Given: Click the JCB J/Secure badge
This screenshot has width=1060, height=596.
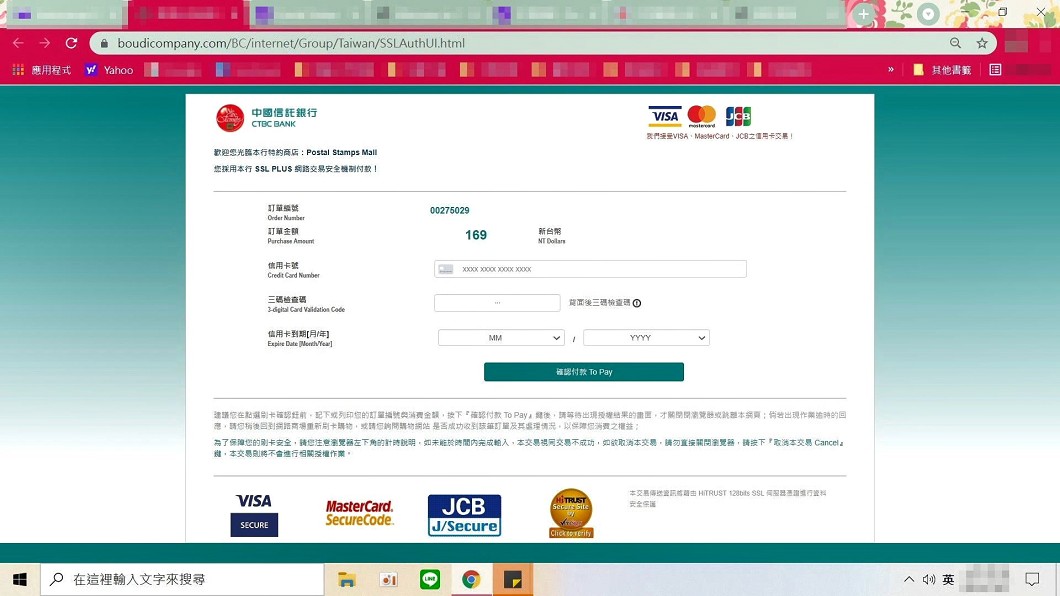Looking at the screenshot, I should [464, 516].
